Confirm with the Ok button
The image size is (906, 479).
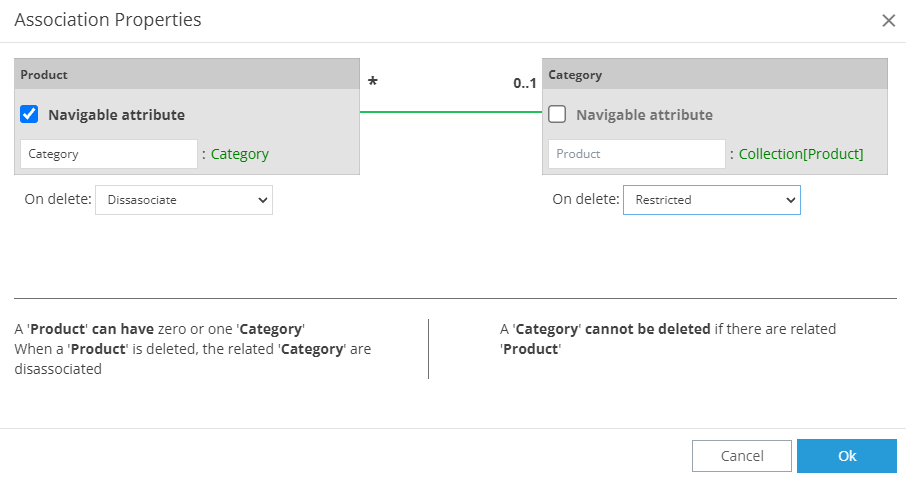tap(847, 456)
